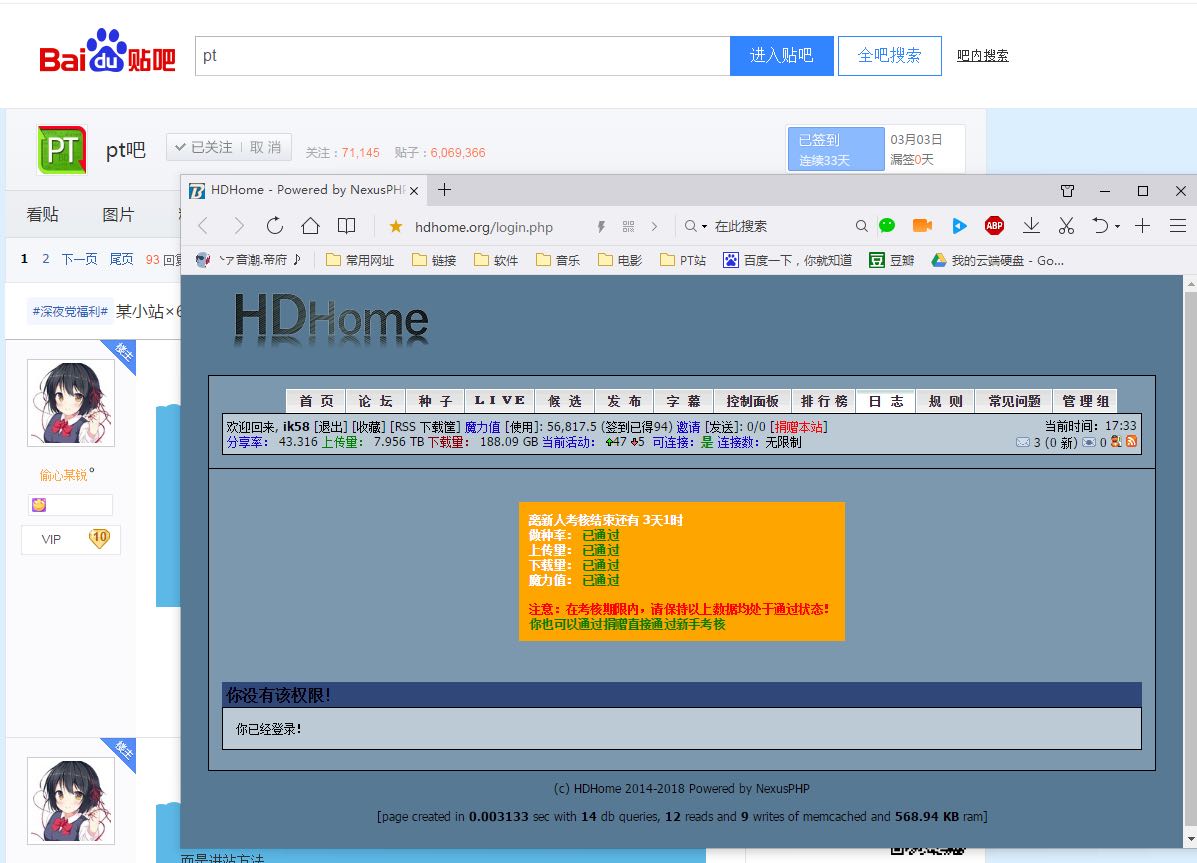Viewport: 1197px width, 863px height.
Task: Click the magnifier search button in toolbar
Action: 861,226
